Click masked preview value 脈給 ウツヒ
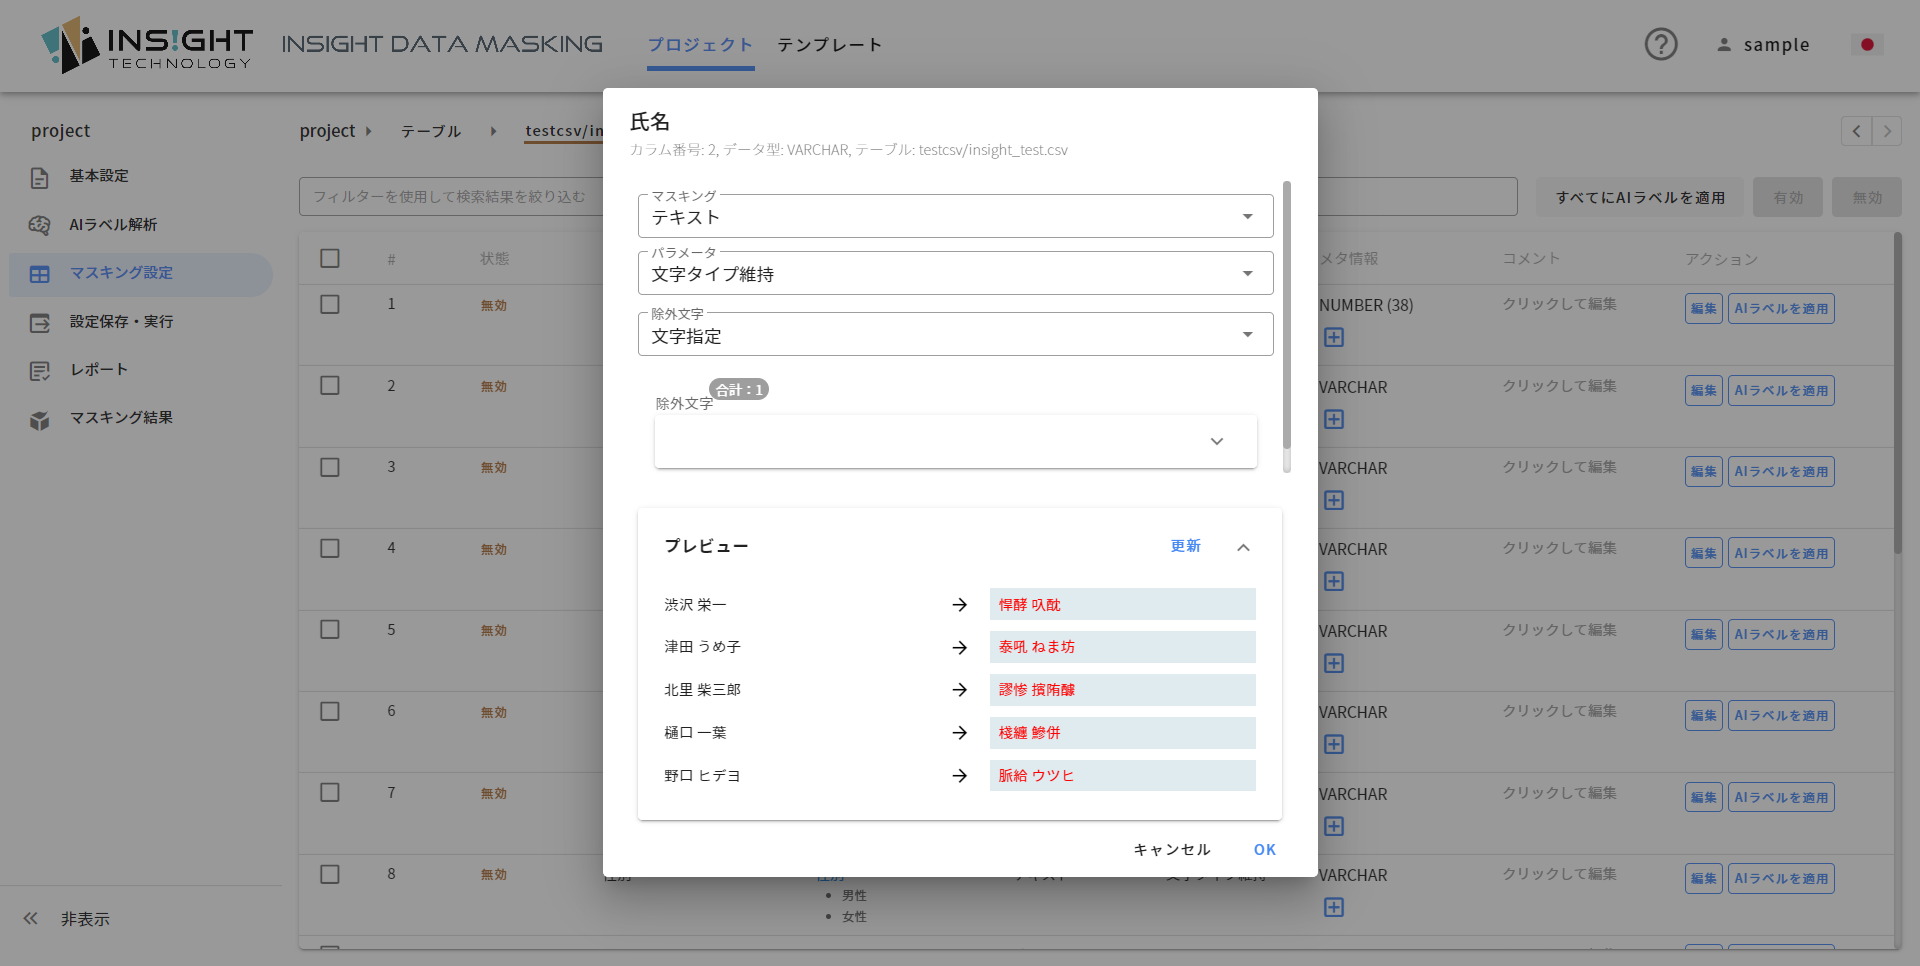1920x966 pixels. (1122, 776)
